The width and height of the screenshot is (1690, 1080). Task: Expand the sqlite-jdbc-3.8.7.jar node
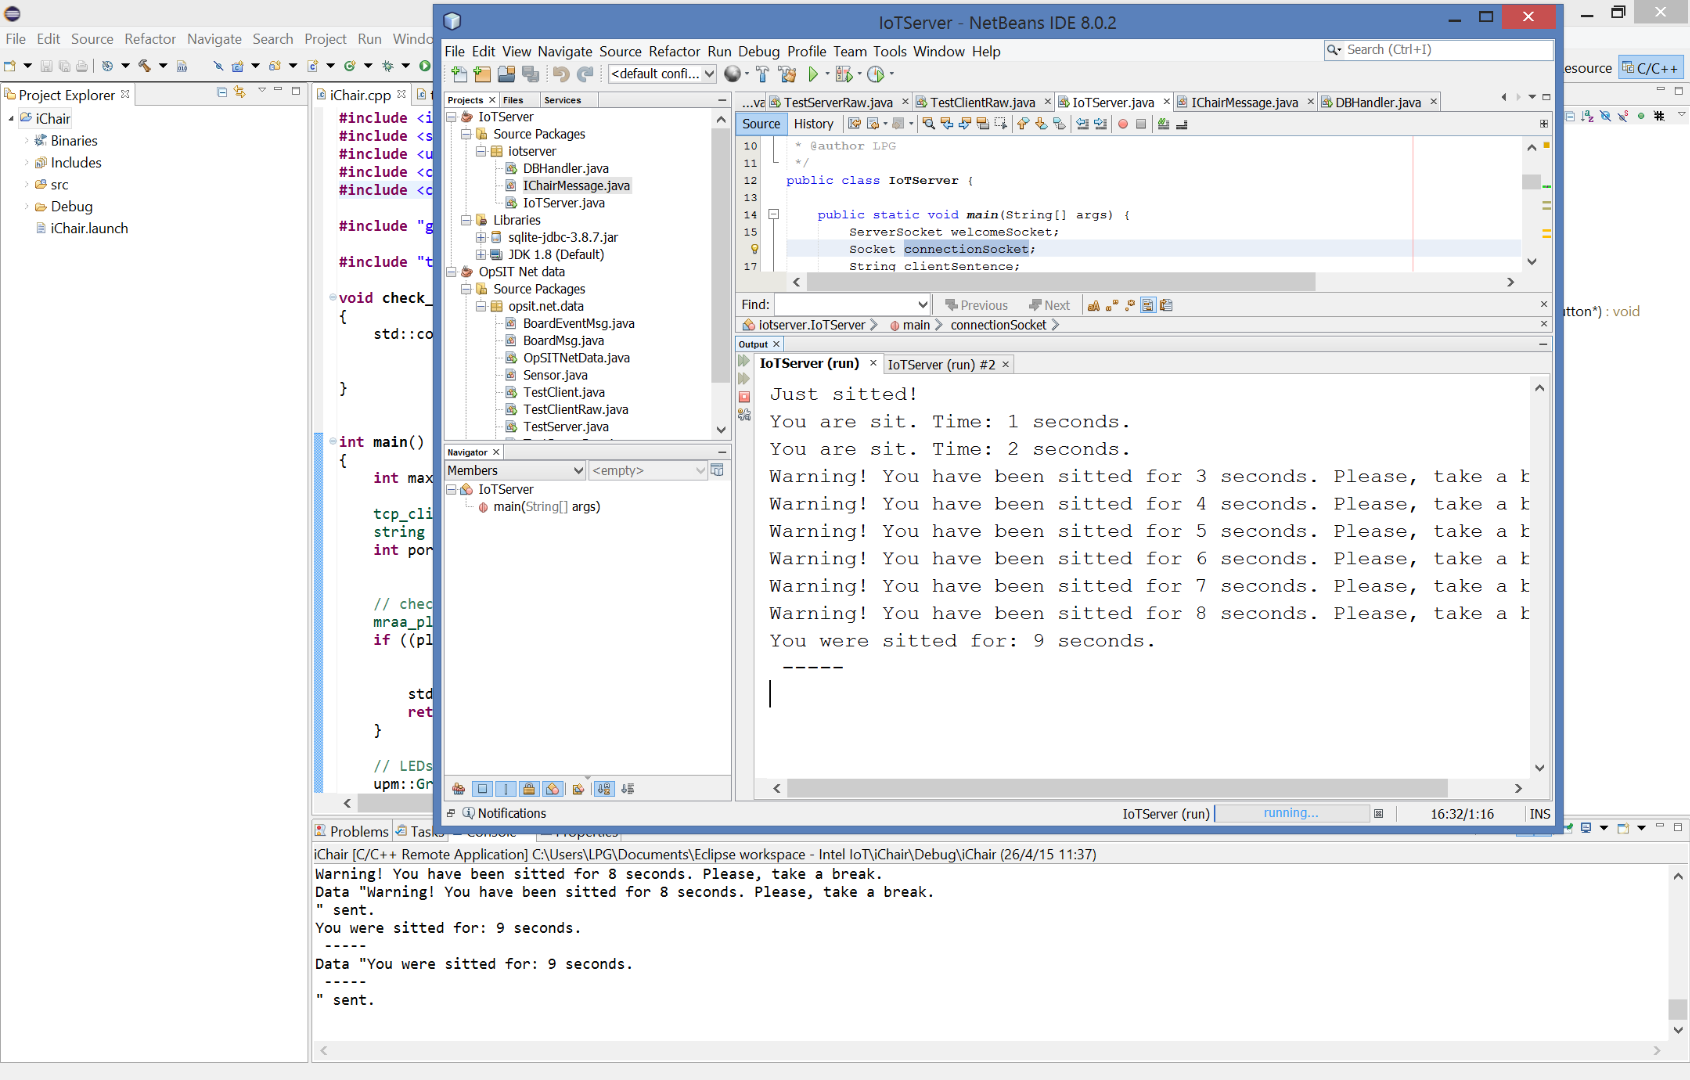pyautogui.click(x=481, y=237)
